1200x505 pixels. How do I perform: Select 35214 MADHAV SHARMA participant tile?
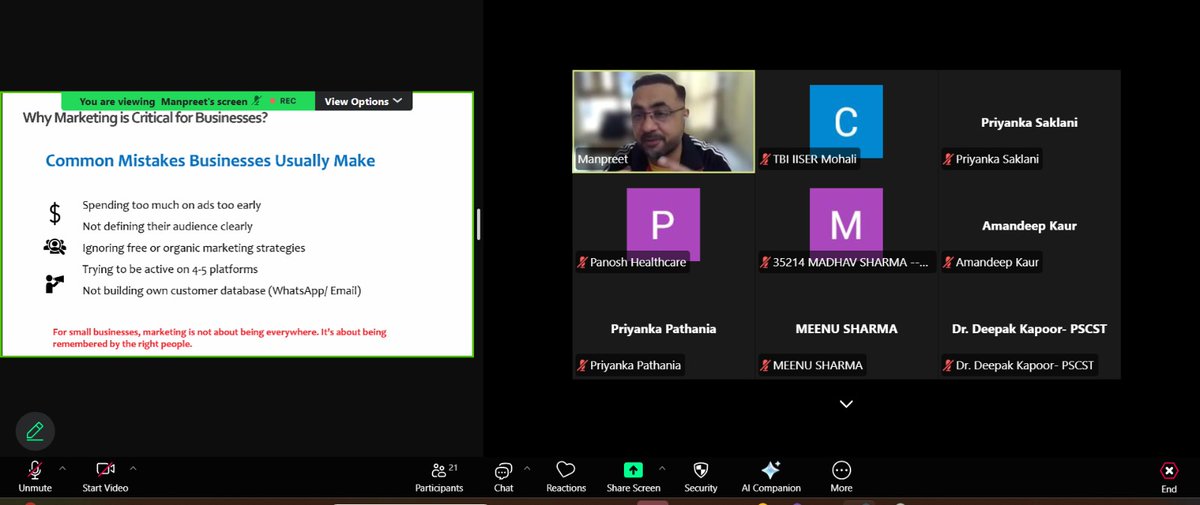[x=846, y=224]
